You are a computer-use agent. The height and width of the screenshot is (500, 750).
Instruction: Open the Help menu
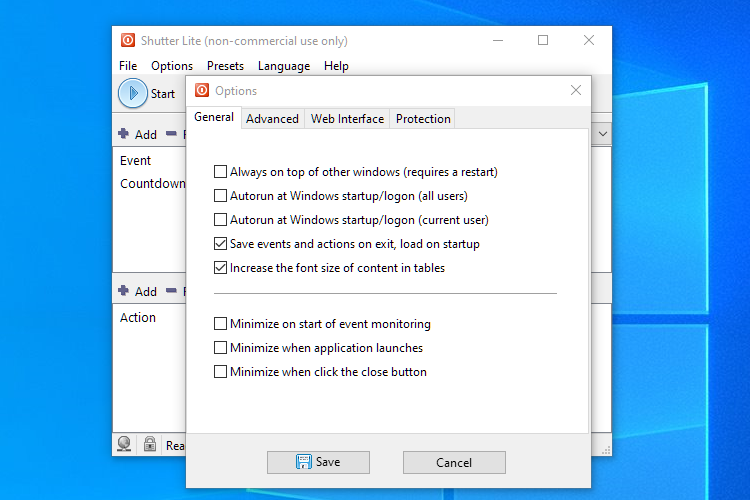pos(336,66)
